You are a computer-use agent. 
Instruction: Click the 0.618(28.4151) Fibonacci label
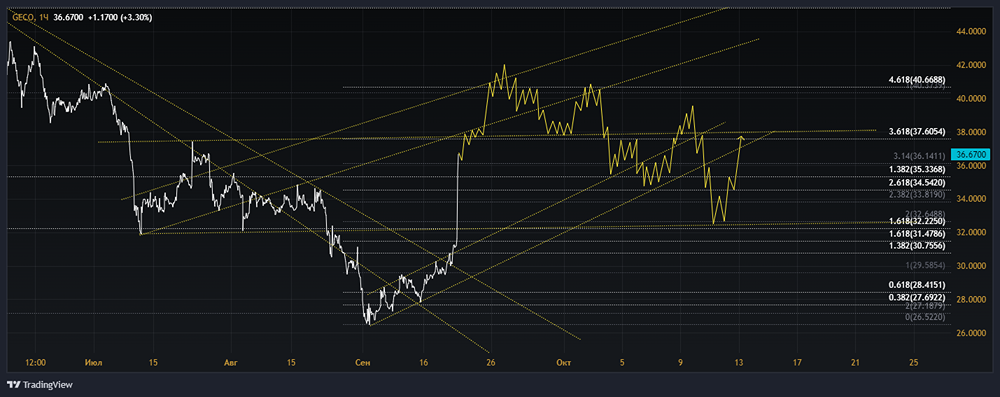coord(916,285)
